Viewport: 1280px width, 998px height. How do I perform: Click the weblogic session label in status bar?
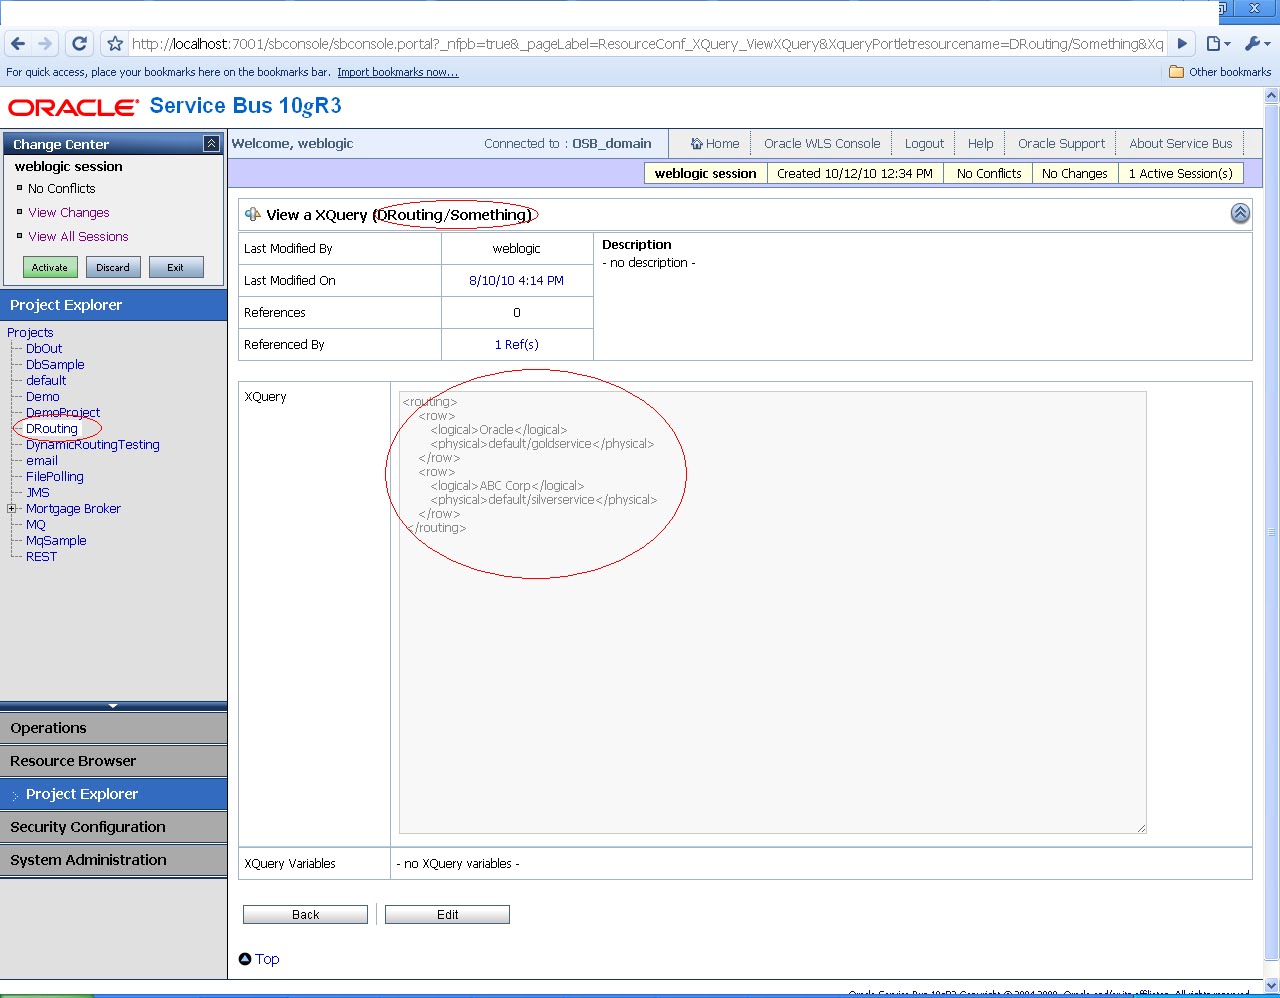(x=705, y=174)
